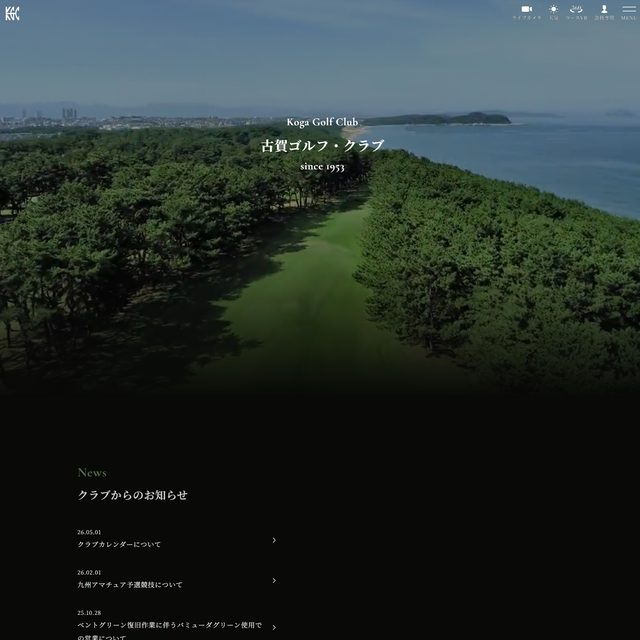Screen dimensions: 640x640
Task: Click the date 25.10.28
Action: (x=89, y=613)
